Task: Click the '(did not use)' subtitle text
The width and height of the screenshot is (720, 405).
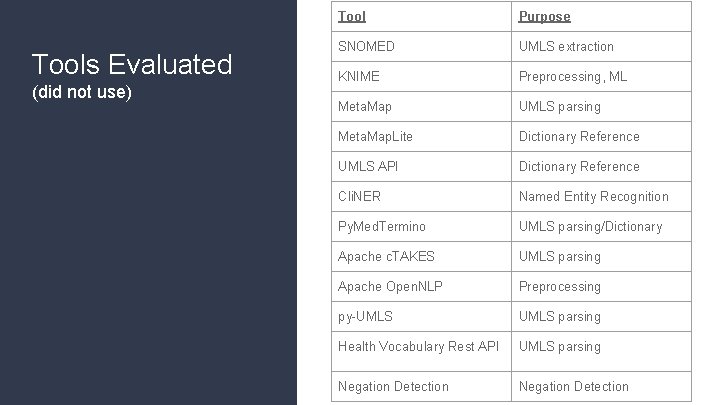Action: (82, 94)
